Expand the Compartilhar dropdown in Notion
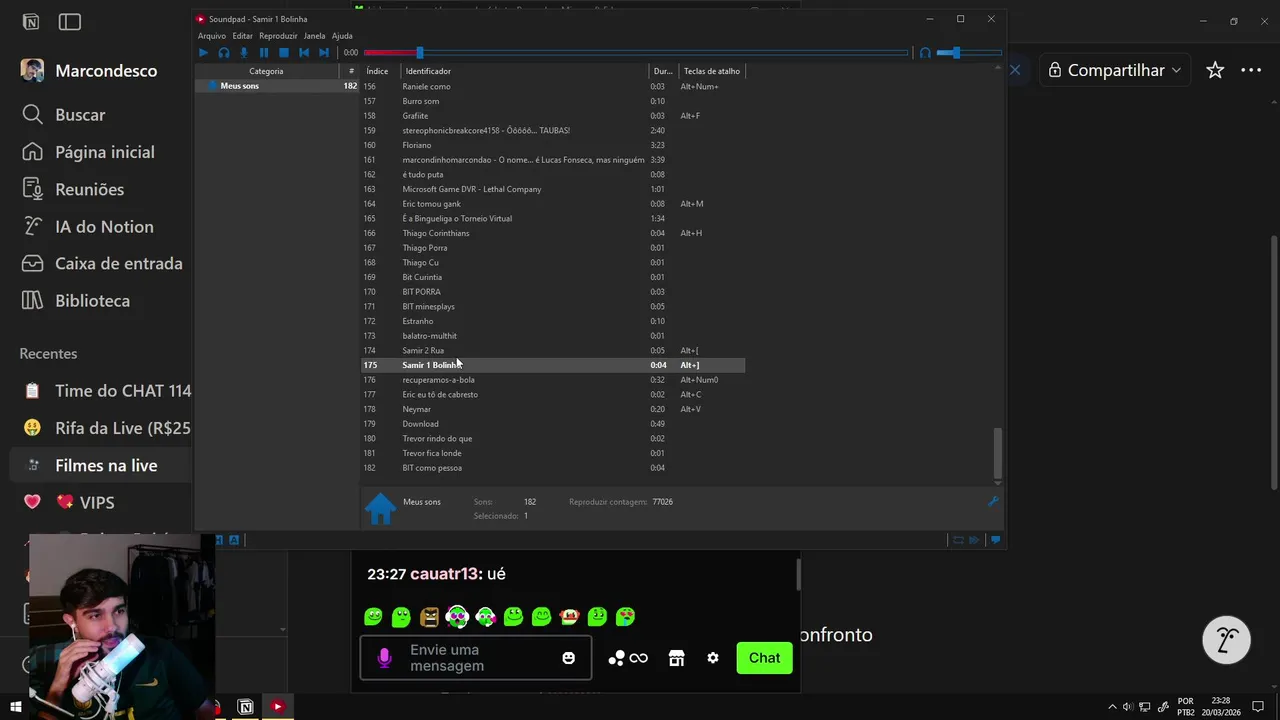 click(1115, 70)
